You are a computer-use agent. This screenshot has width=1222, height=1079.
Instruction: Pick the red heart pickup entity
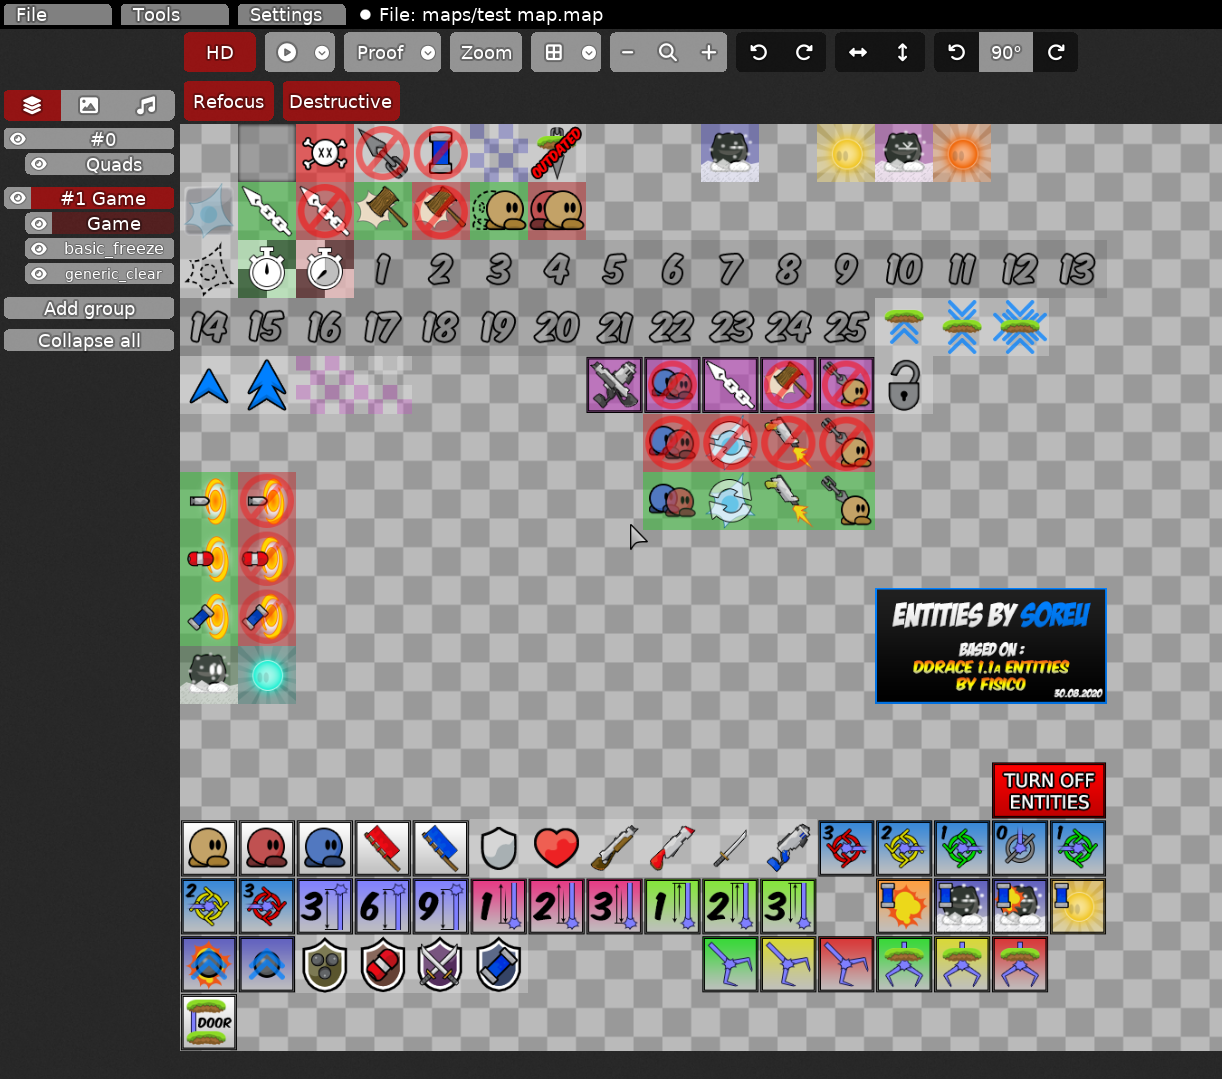[x=556, y=848]
